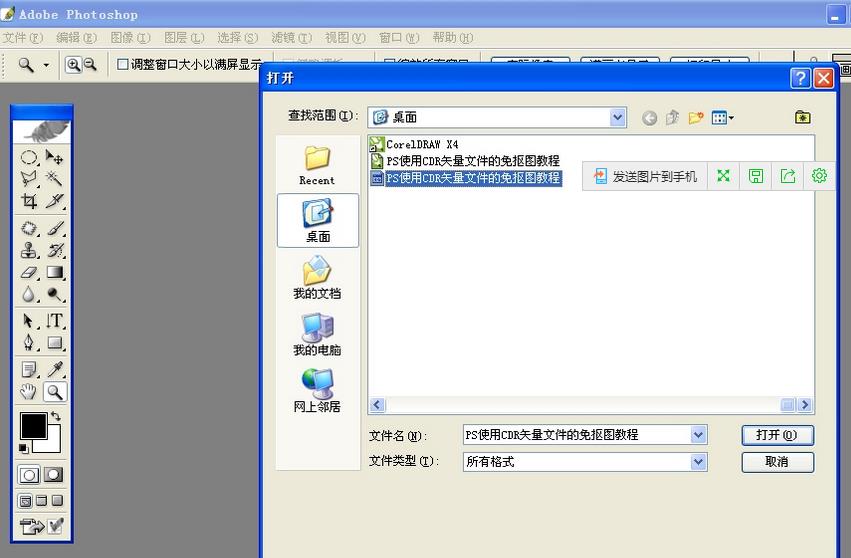Screen dimensions: 851x558
Task: Click the favorites icon in Open dialog
Action: tap(802, 117)
